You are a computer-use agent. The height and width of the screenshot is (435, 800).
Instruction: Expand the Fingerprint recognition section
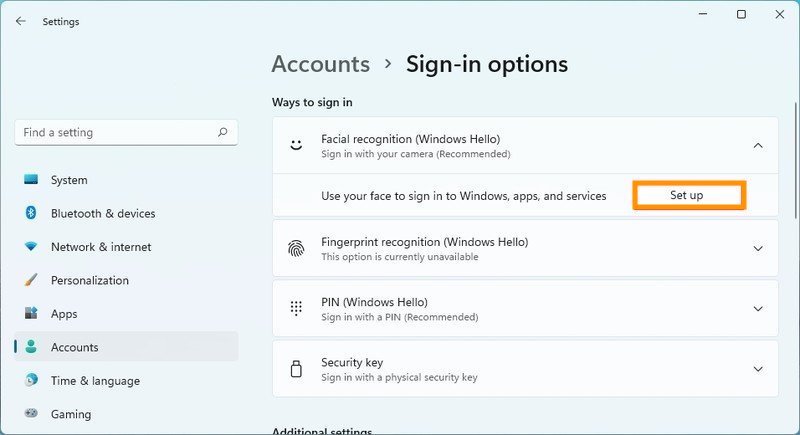[x=758, y=249]
